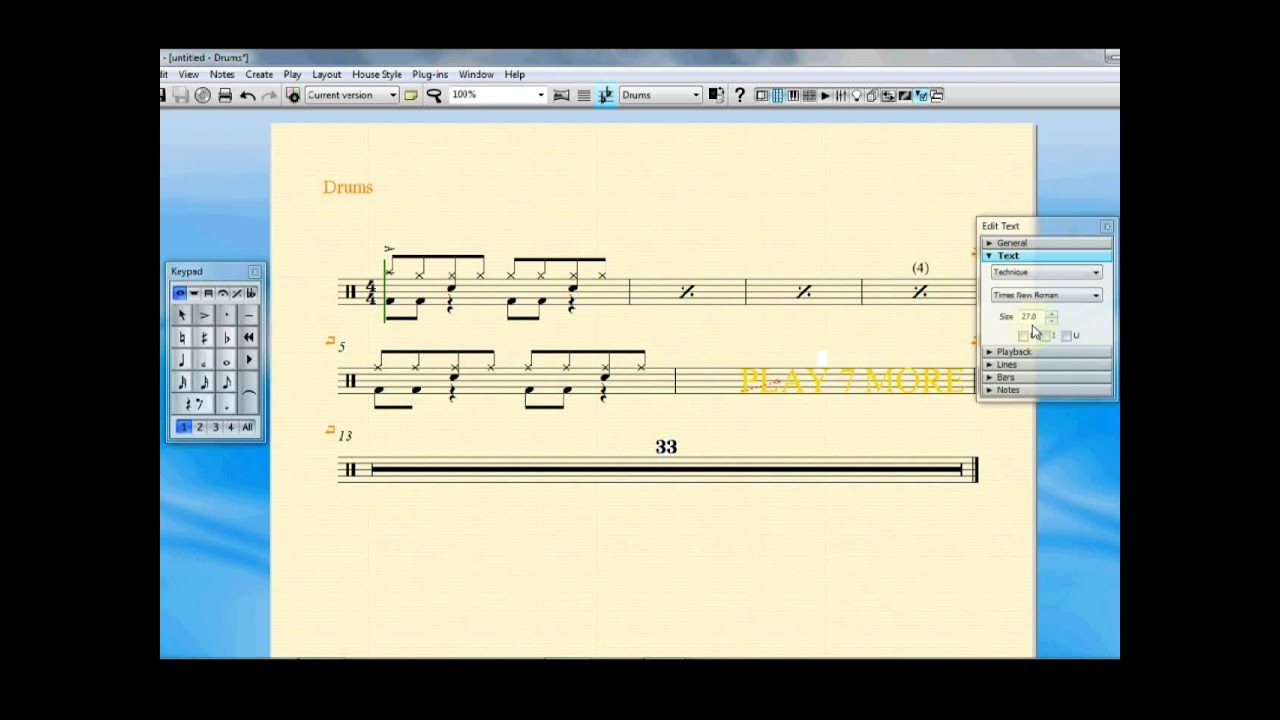Close the Keypad window
Viewport: 1280px width, 720px height.
(x=254, y=272)
